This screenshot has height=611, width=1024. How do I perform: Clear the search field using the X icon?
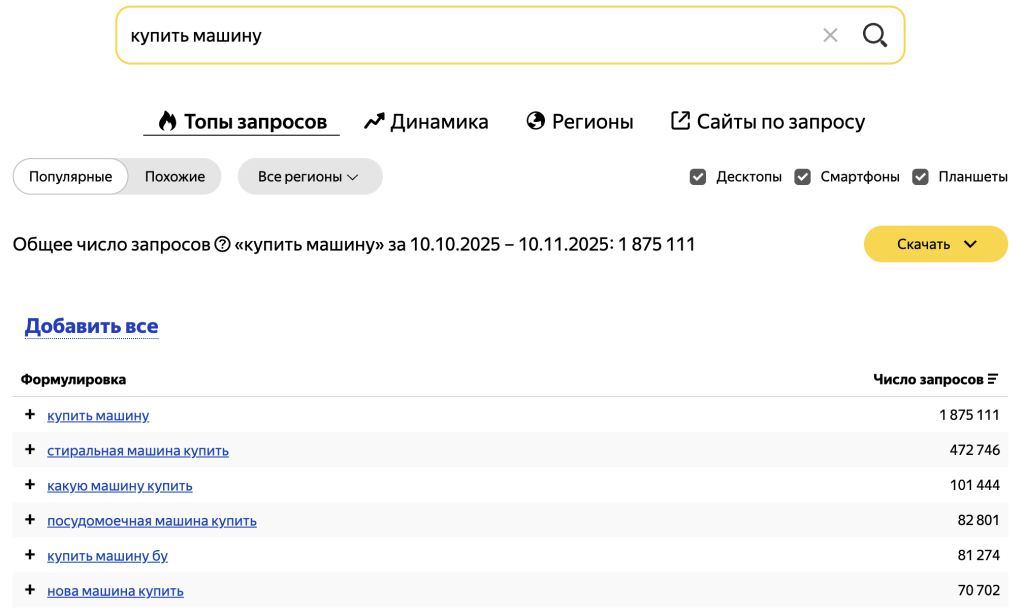tap(830, 35)
